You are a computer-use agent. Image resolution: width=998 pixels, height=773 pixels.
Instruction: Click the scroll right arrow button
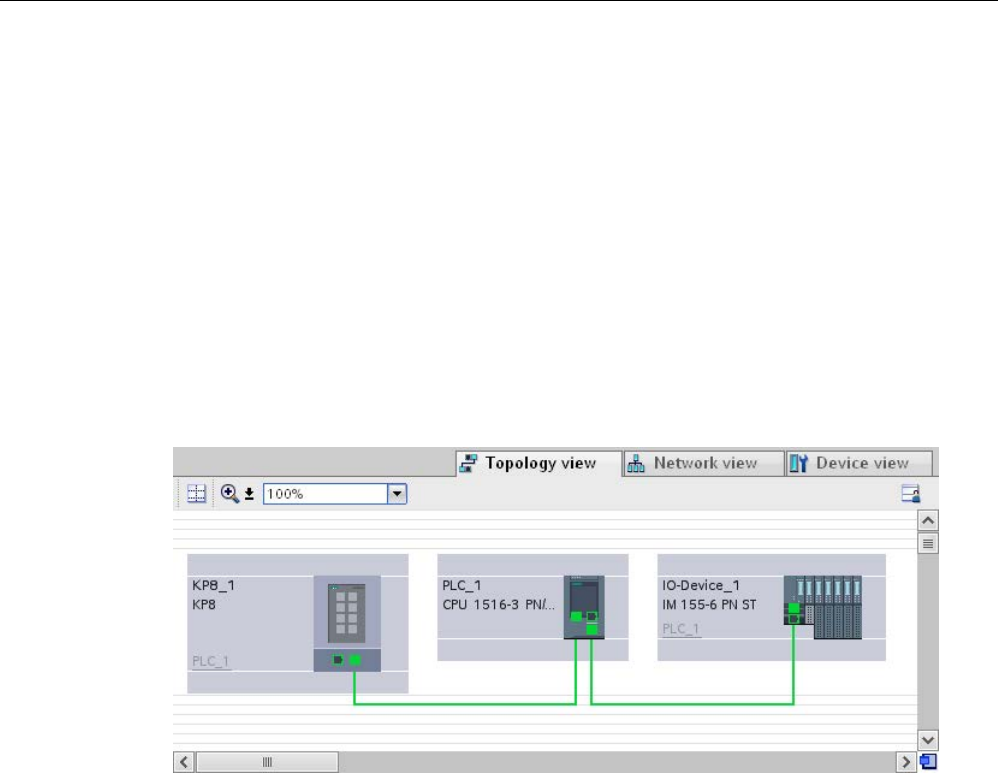(x=906, y=762)
